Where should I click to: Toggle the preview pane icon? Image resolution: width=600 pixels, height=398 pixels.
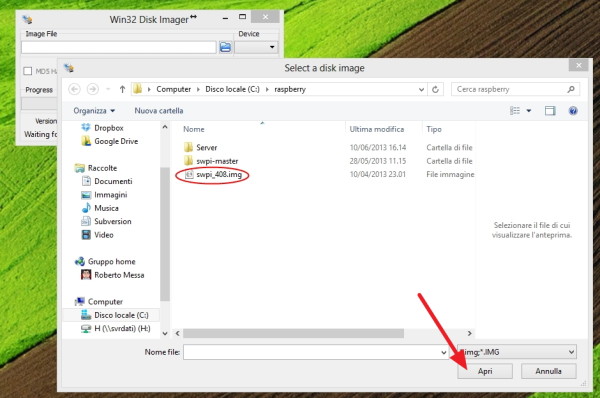550,111
